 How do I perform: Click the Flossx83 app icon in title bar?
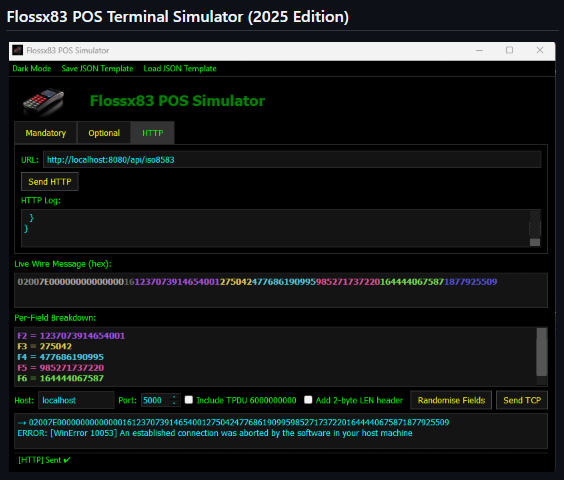(x=17, y=50)
